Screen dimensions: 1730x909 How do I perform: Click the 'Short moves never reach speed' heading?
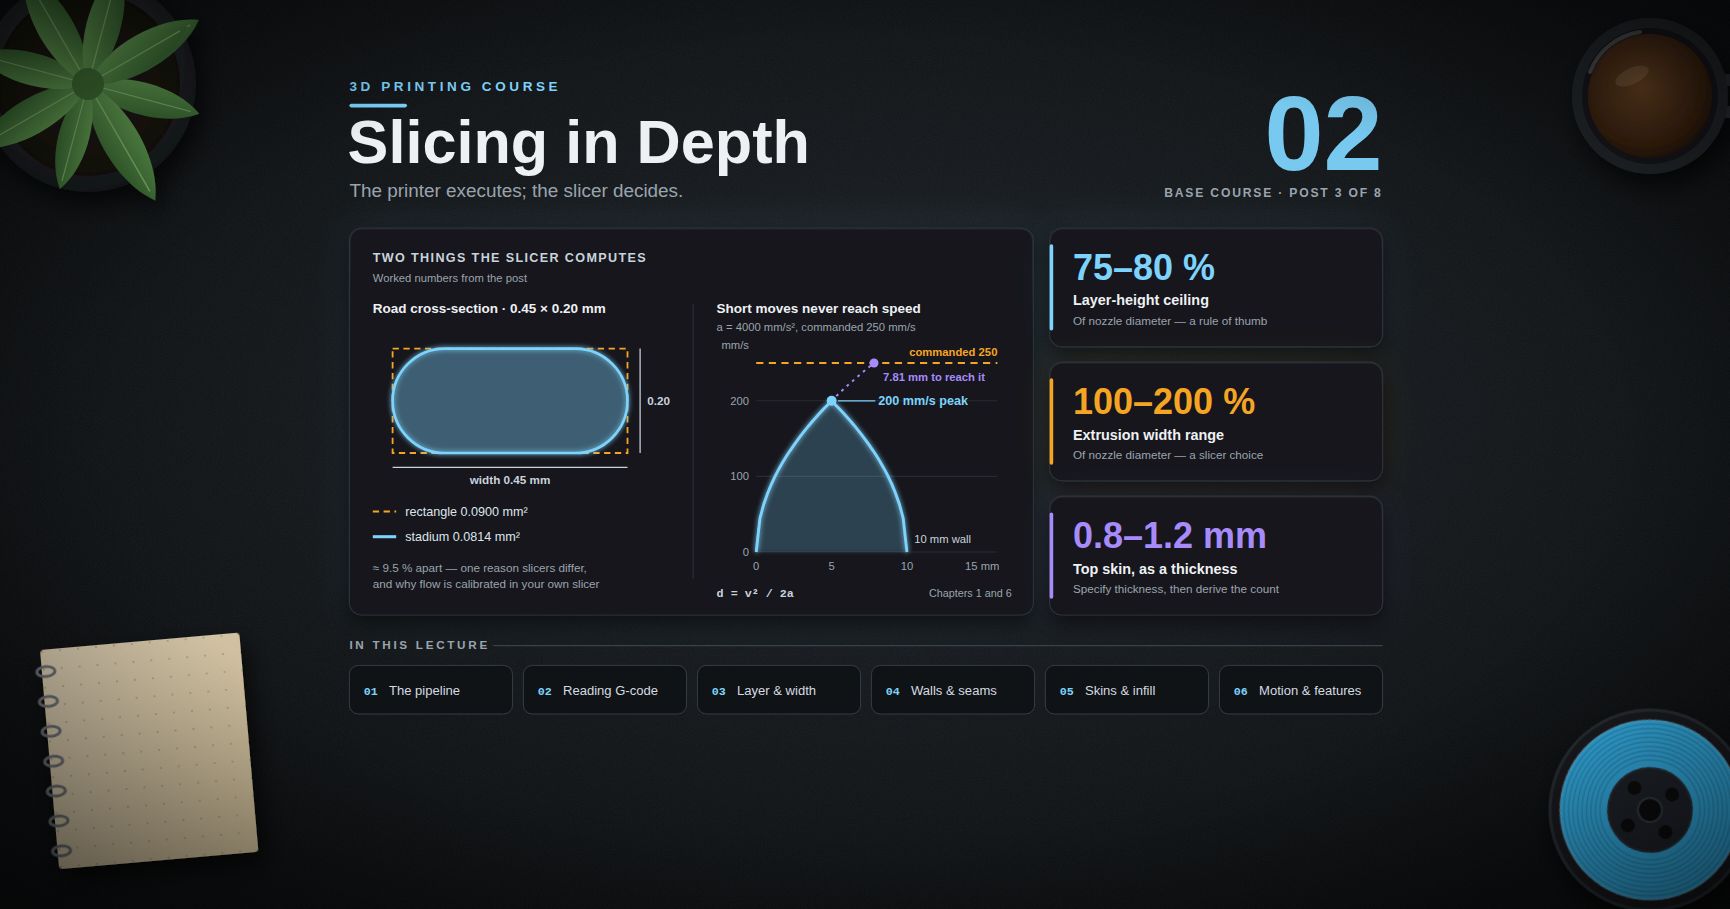[x=818, y=309]
